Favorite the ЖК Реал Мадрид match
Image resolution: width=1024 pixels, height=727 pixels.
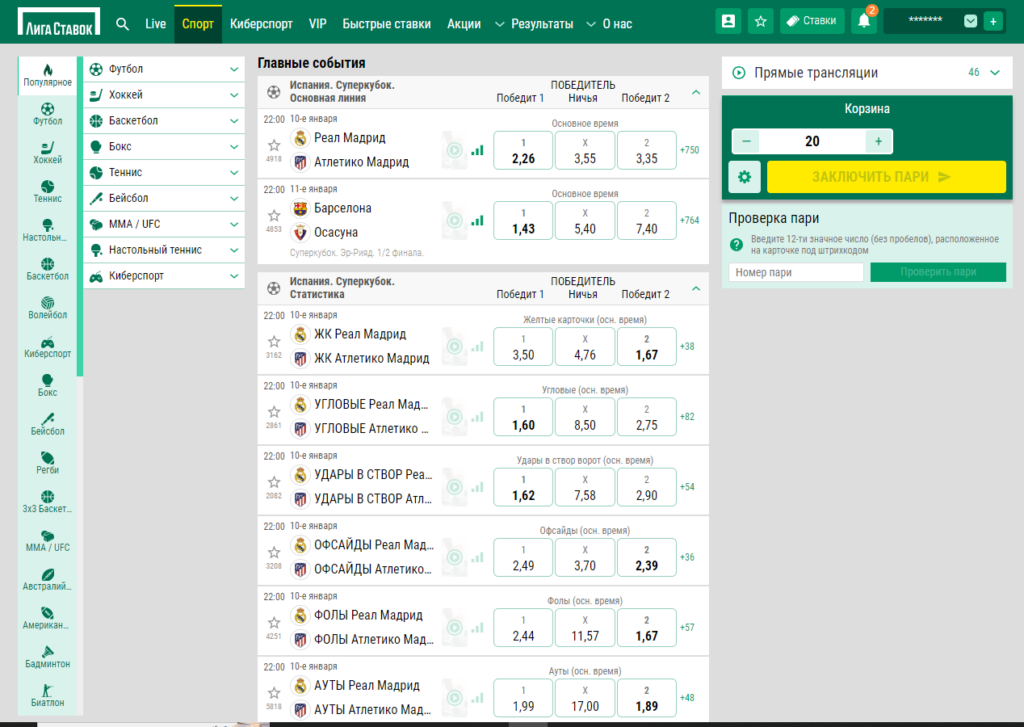coord(274,342)
